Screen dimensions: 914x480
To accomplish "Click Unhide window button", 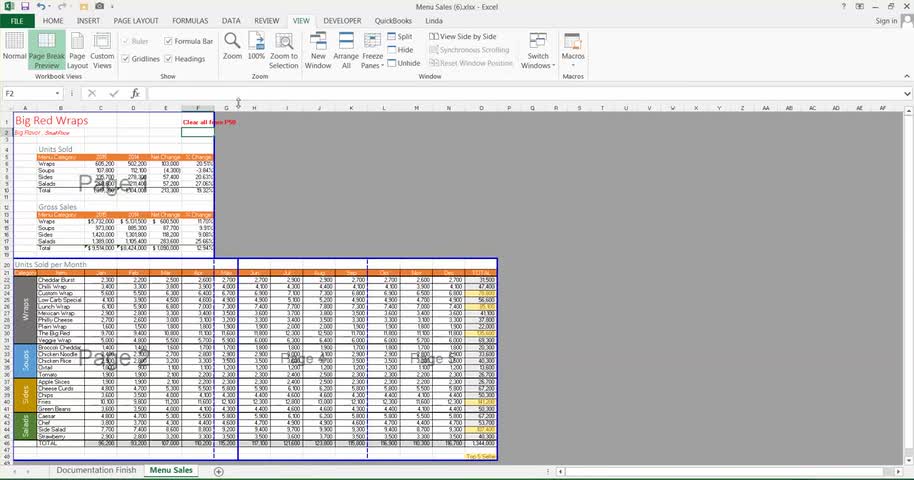I will coord(403,63).
